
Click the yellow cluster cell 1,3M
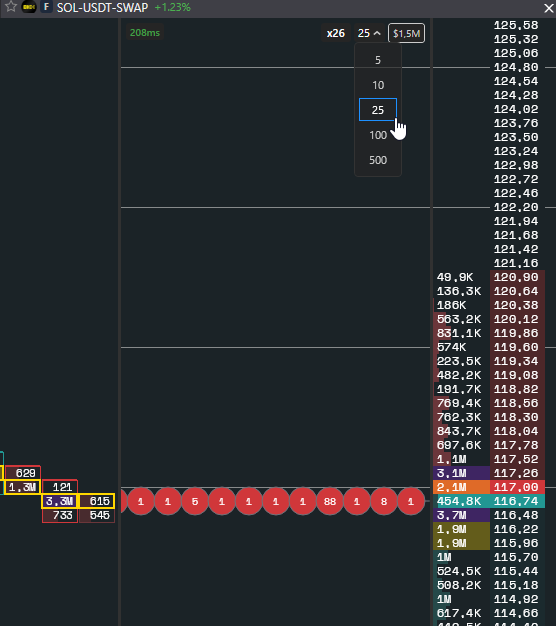coord(22,487)
